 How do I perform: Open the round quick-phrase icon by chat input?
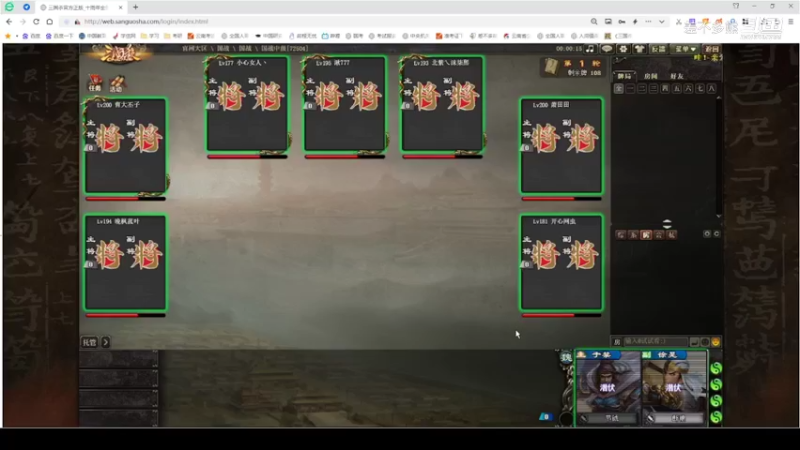pos(705,342)
